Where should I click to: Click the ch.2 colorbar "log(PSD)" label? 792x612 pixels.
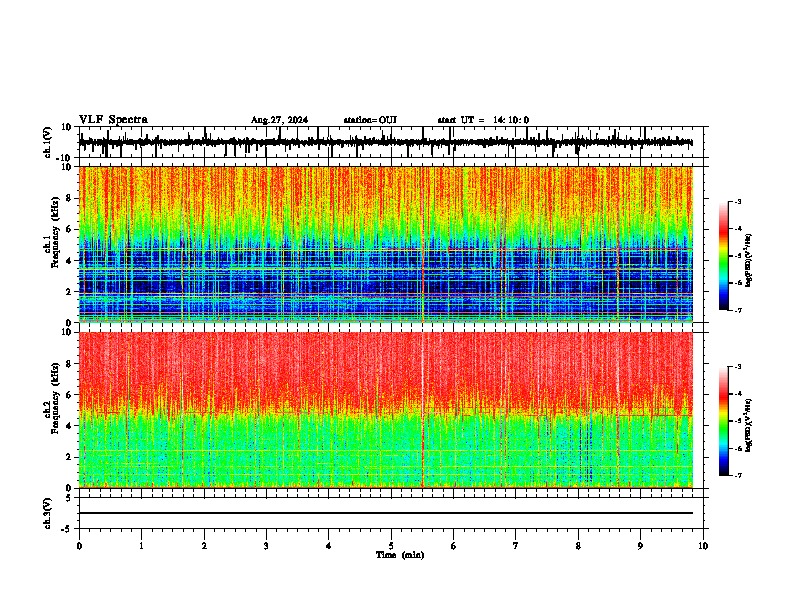pos(748,425)
